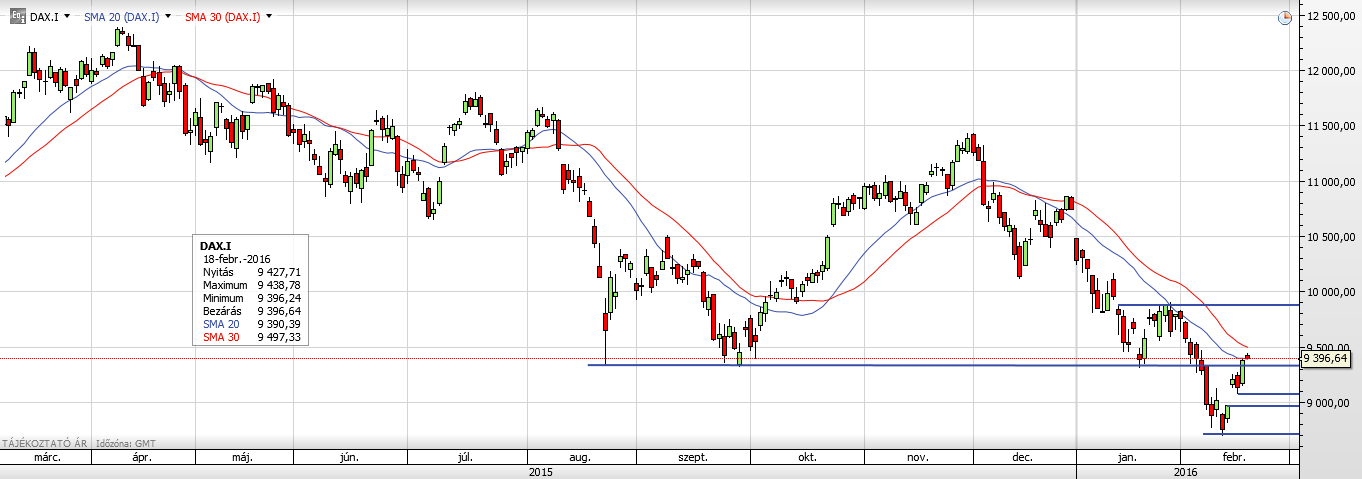Click the aug. month label on time axis
1362x479 pixels.
[x=580, y=457]
